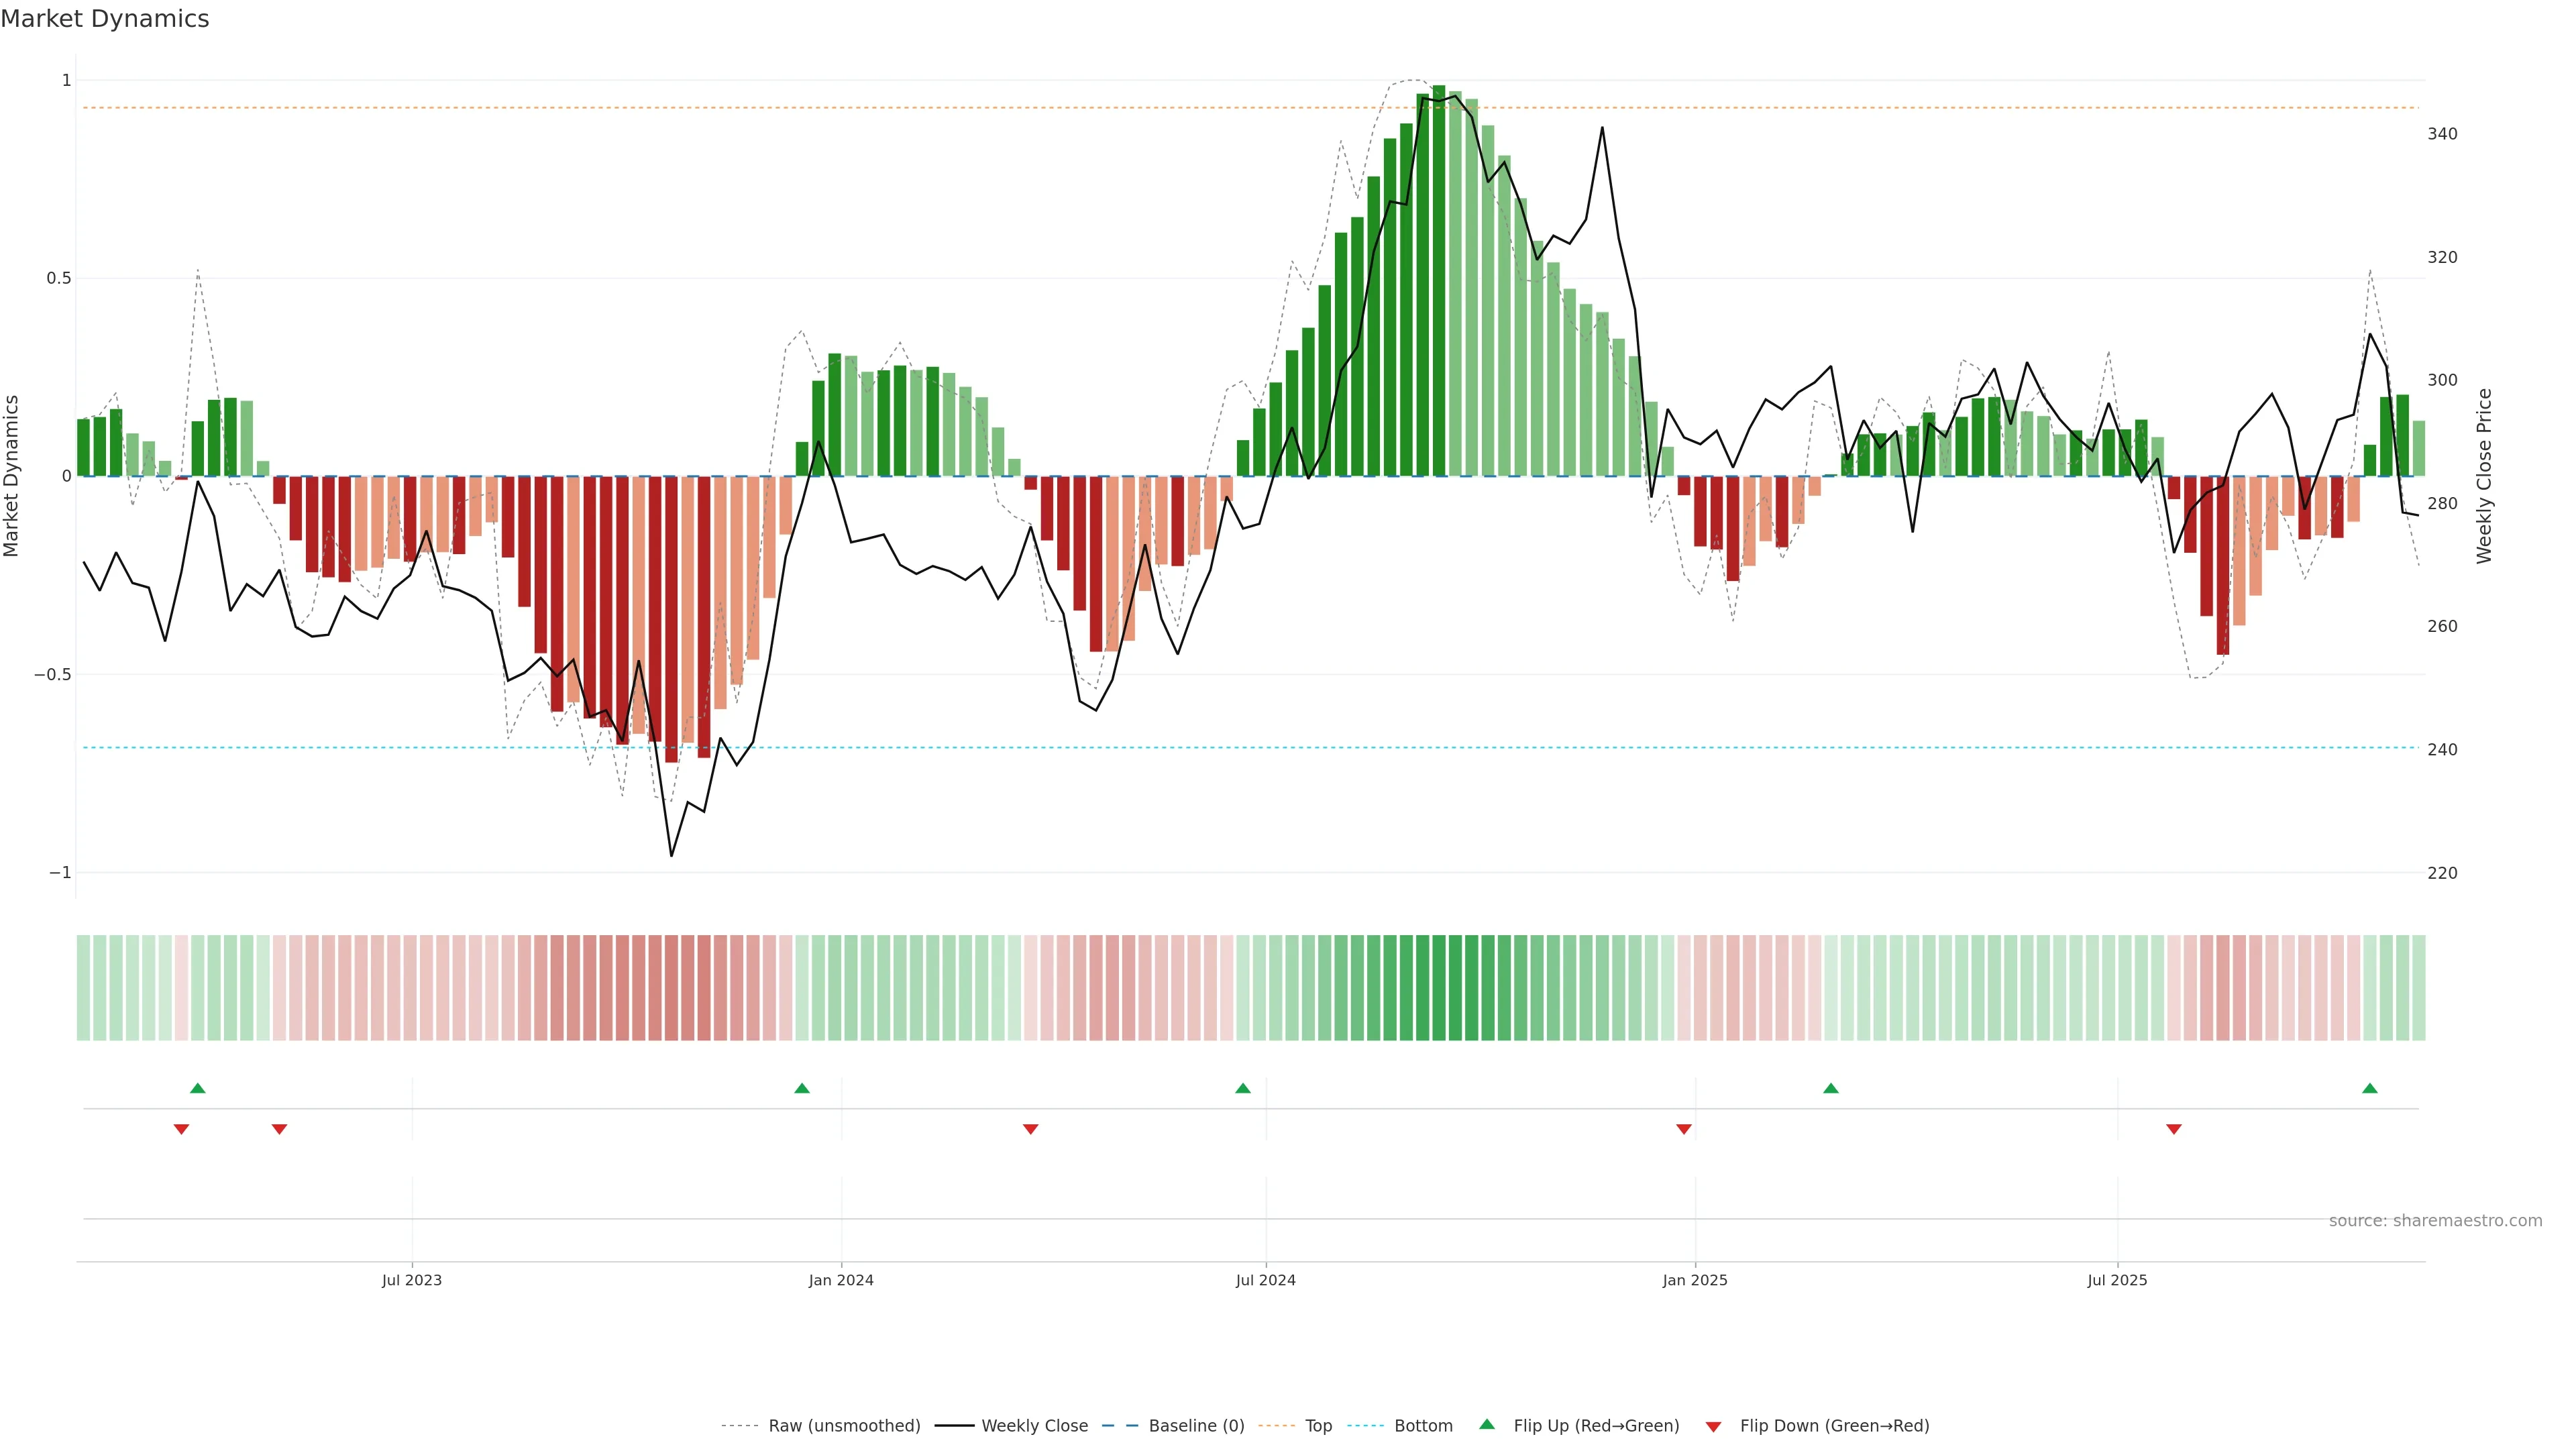Click the Flip Up marker just before Jan 2024
The height and width of the screenshot is (1449, 2576).
point(801,1088)
